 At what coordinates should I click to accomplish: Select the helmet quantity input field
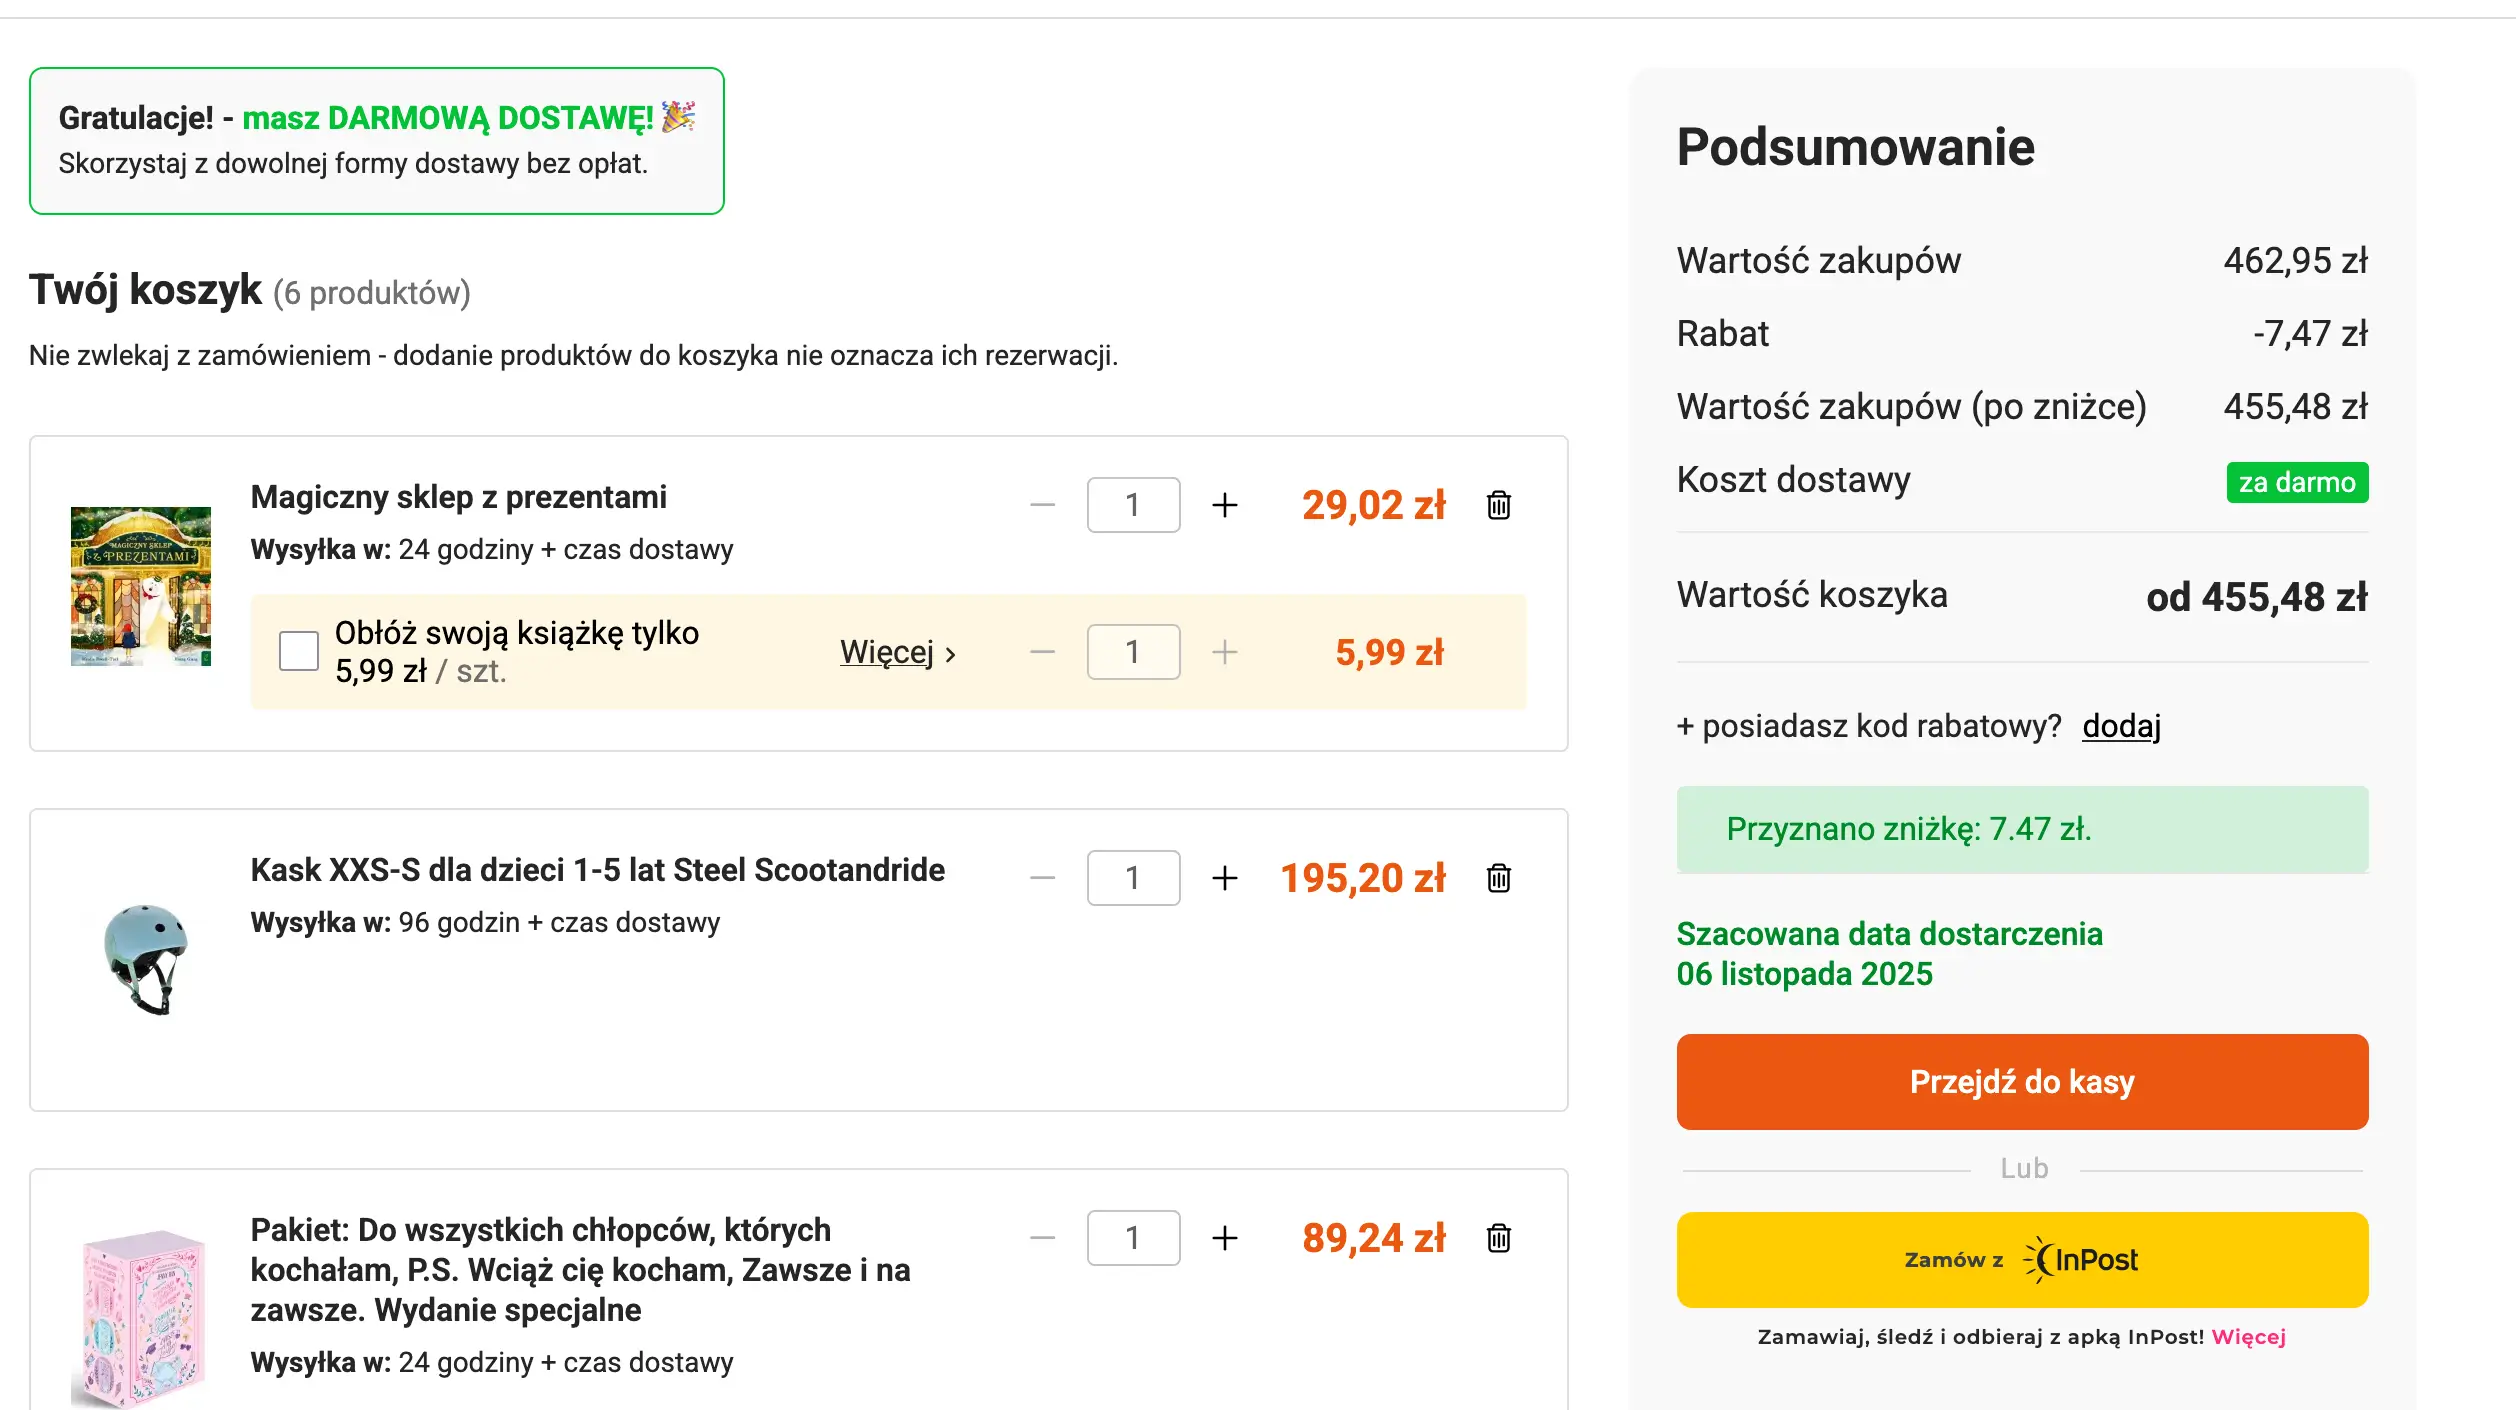click(1132, 877)
